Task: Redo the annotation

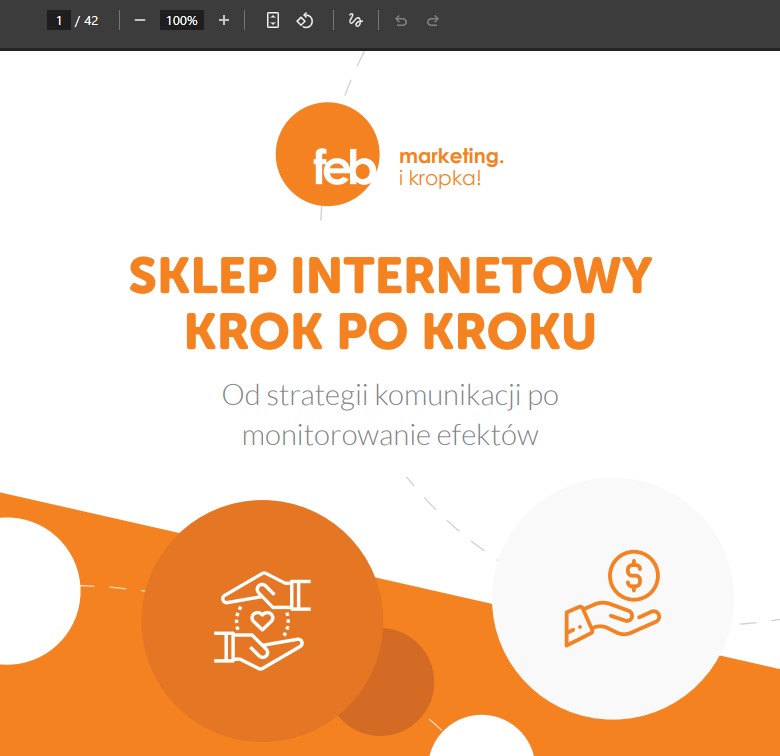Action: [x=433, y=20]
